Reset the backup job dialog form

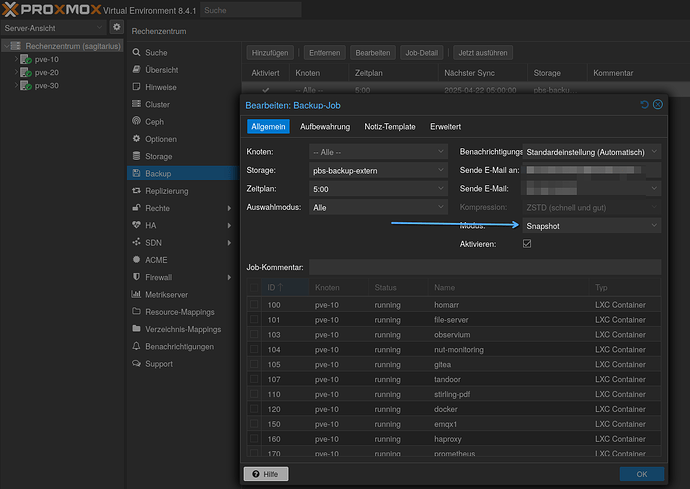(x=644, y=105)
